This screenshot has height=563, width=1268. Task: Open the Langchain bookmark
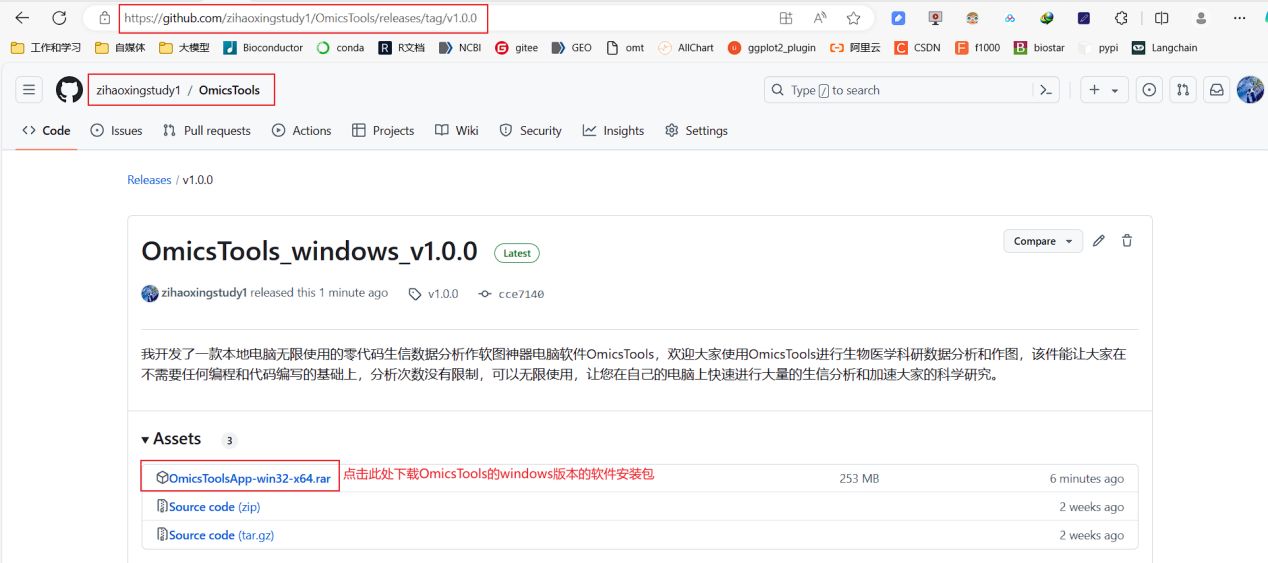pos(1164,47)
